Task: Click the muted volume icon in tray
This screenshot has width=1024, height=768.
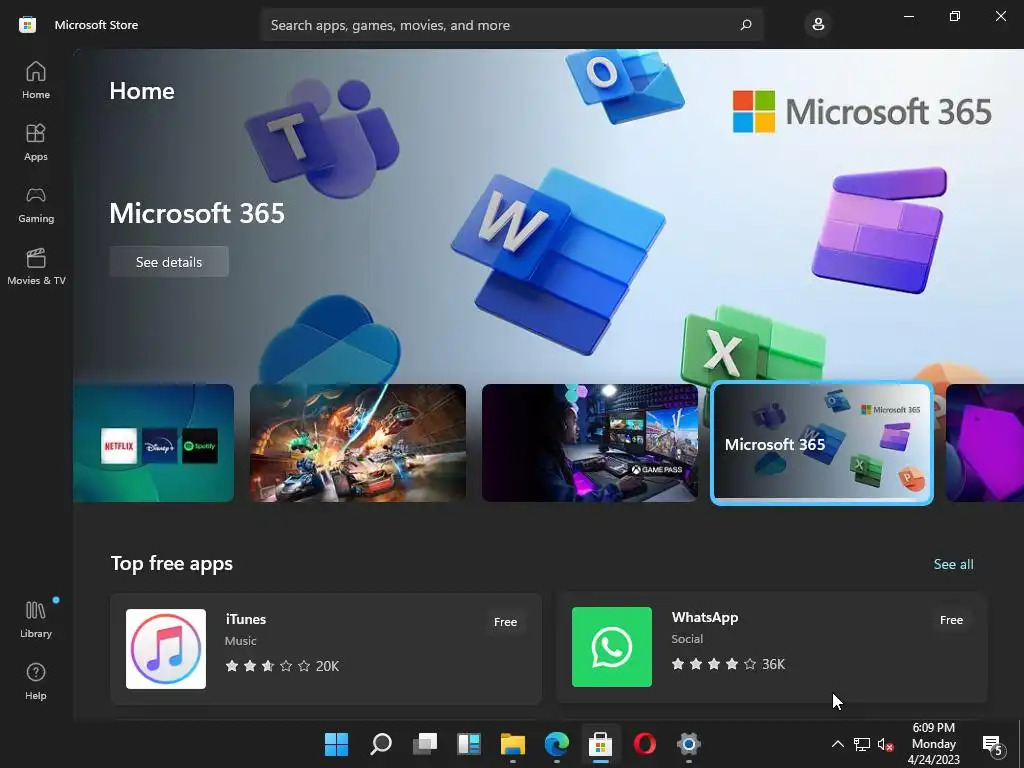Action: point(886,744)
